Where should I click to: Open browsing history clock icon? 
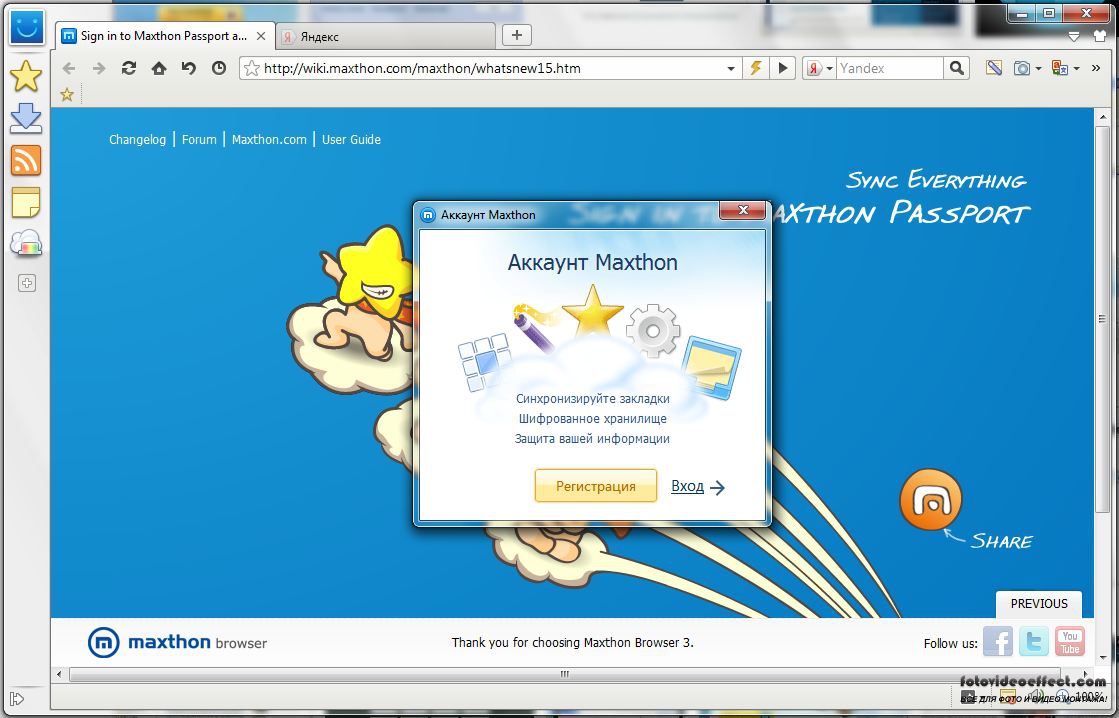[x=219, y=69]
